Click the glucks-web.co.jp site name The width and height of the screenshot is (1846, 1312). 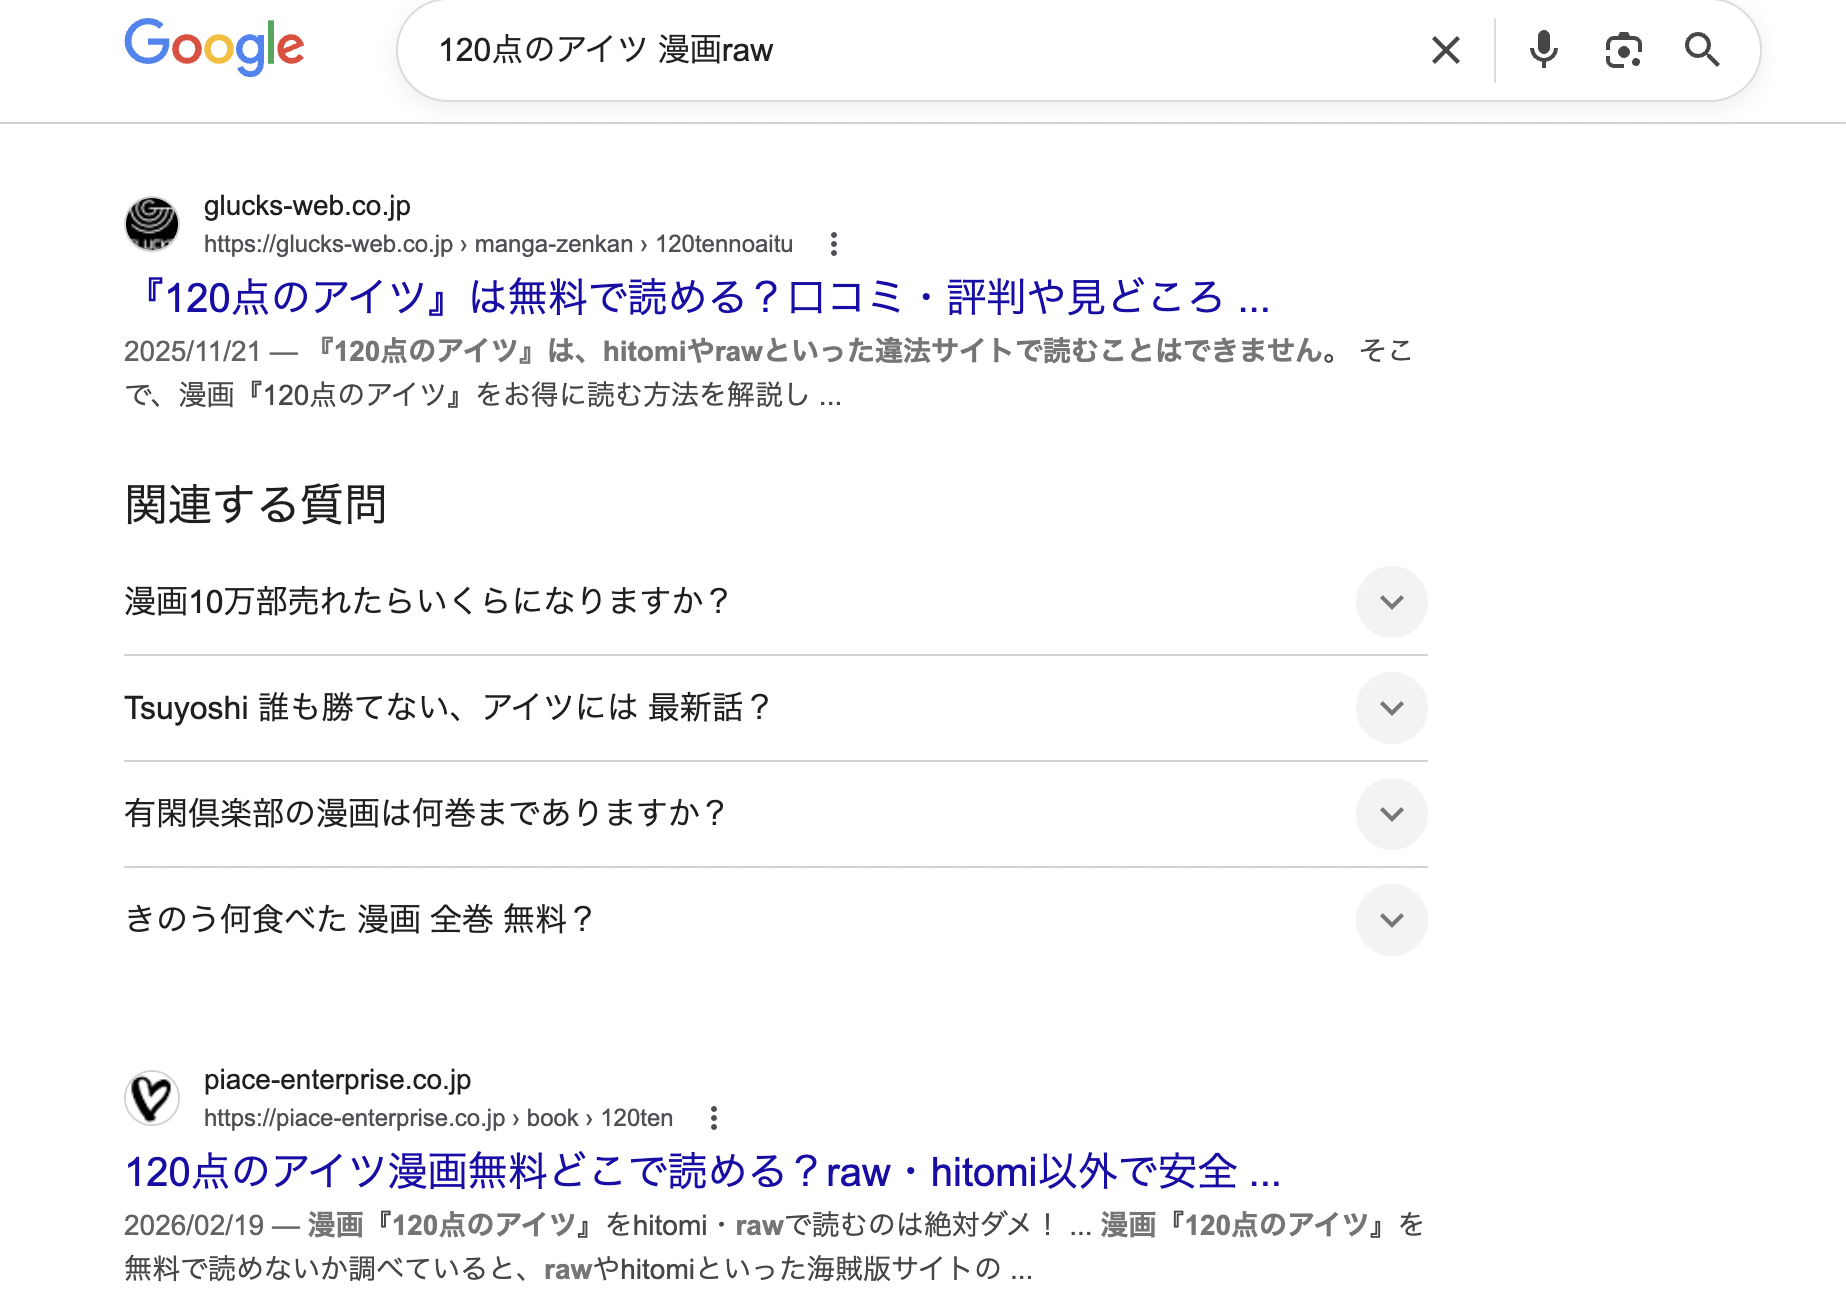307,206
